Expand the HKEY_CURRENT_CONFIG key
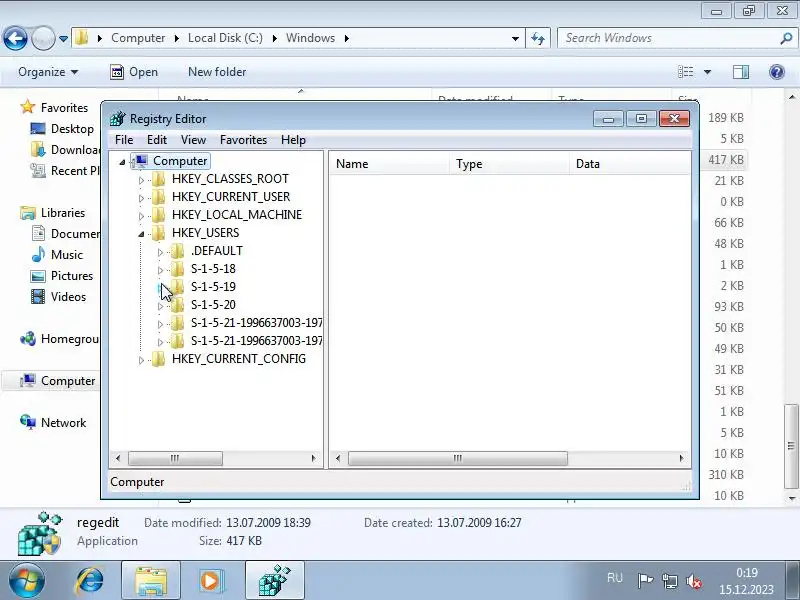The width and height of the screenshot is (800, 600). click(141, 360)
